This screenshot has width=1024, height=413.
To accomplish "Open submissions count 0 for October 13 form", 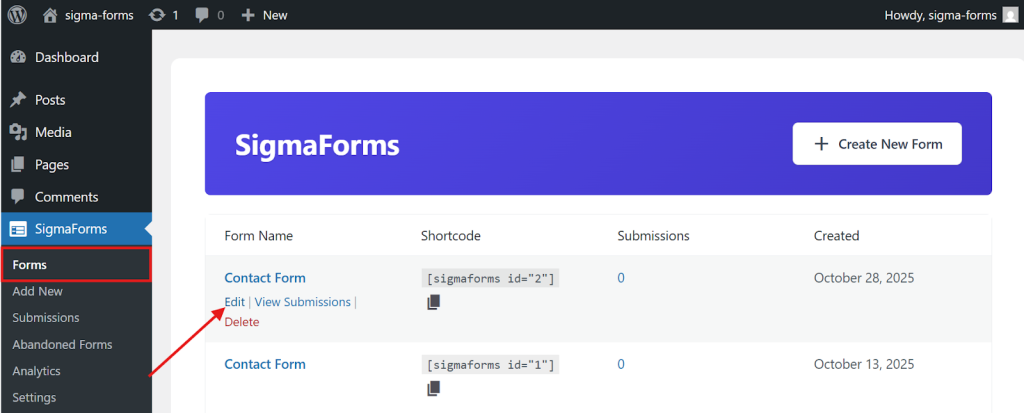I will (x=621, y=364).
